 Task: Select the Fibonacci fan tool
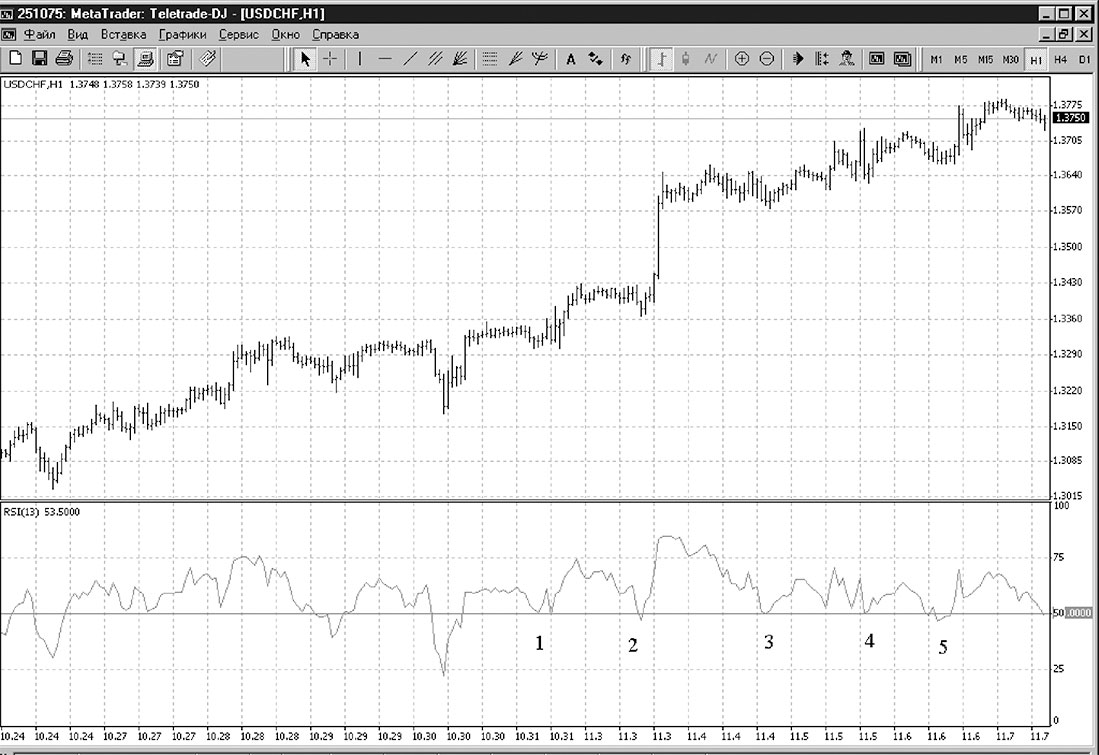tap(460, 59)
